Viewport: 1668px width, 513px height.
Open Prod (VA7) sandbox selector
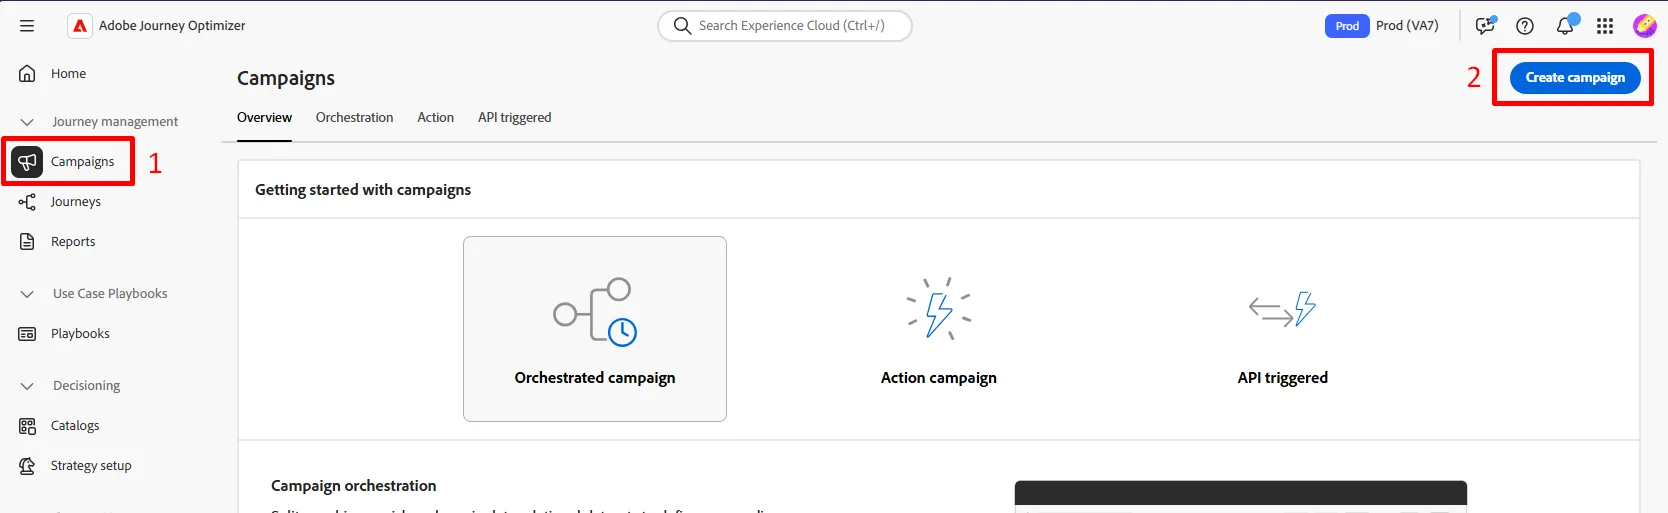1407,26
